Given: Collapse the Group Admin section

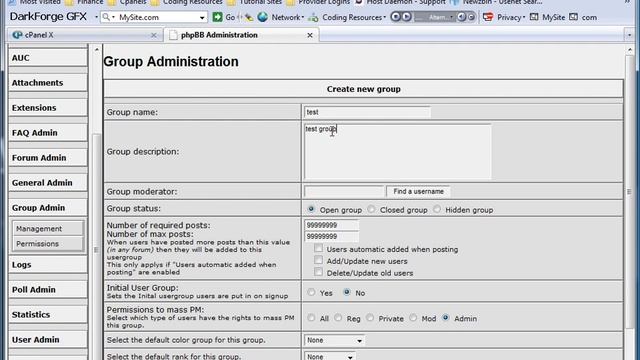Looking at the screenshot, I should (48, 207).
